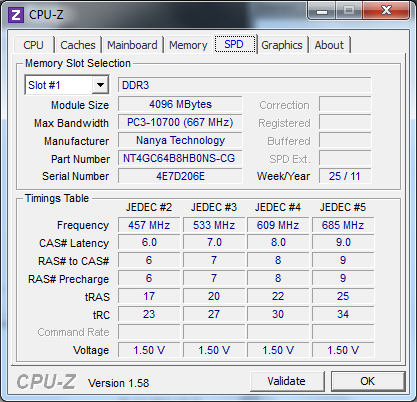Click the JEDEC #5 column header

(343, 207)
